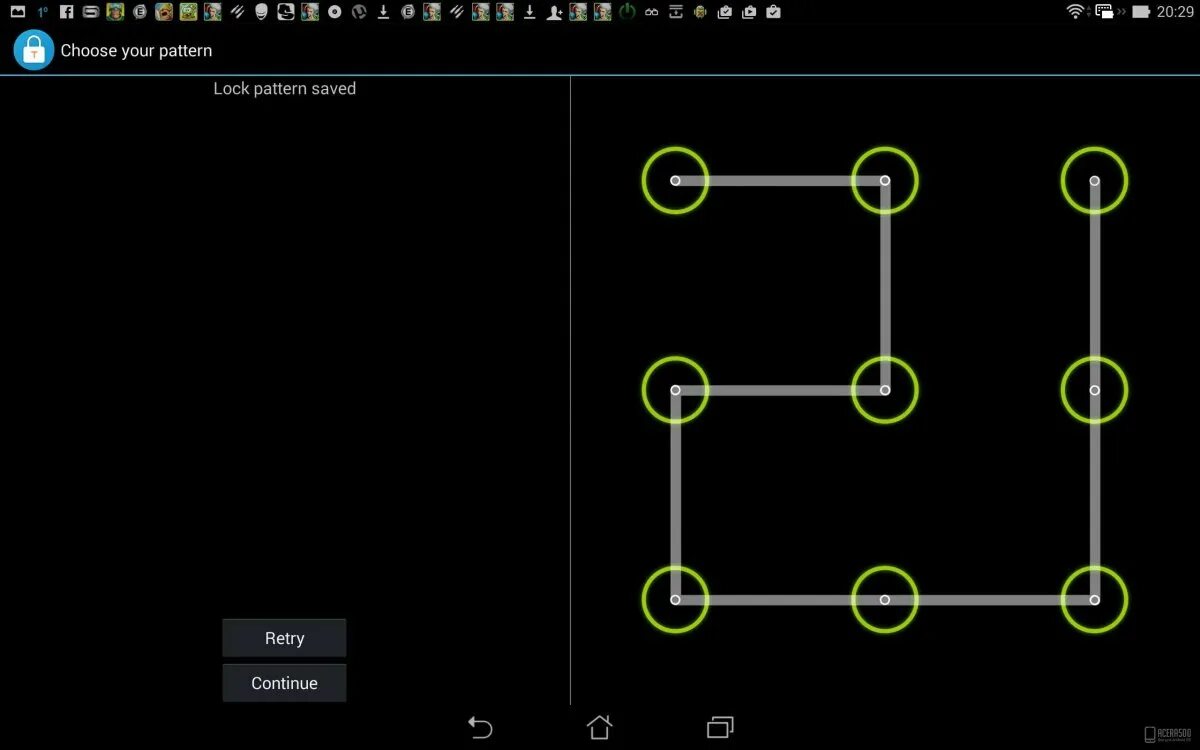Screen dimensions: 1200x750
Task: Tap the Android home navigation button
Action: click(599, 727)
